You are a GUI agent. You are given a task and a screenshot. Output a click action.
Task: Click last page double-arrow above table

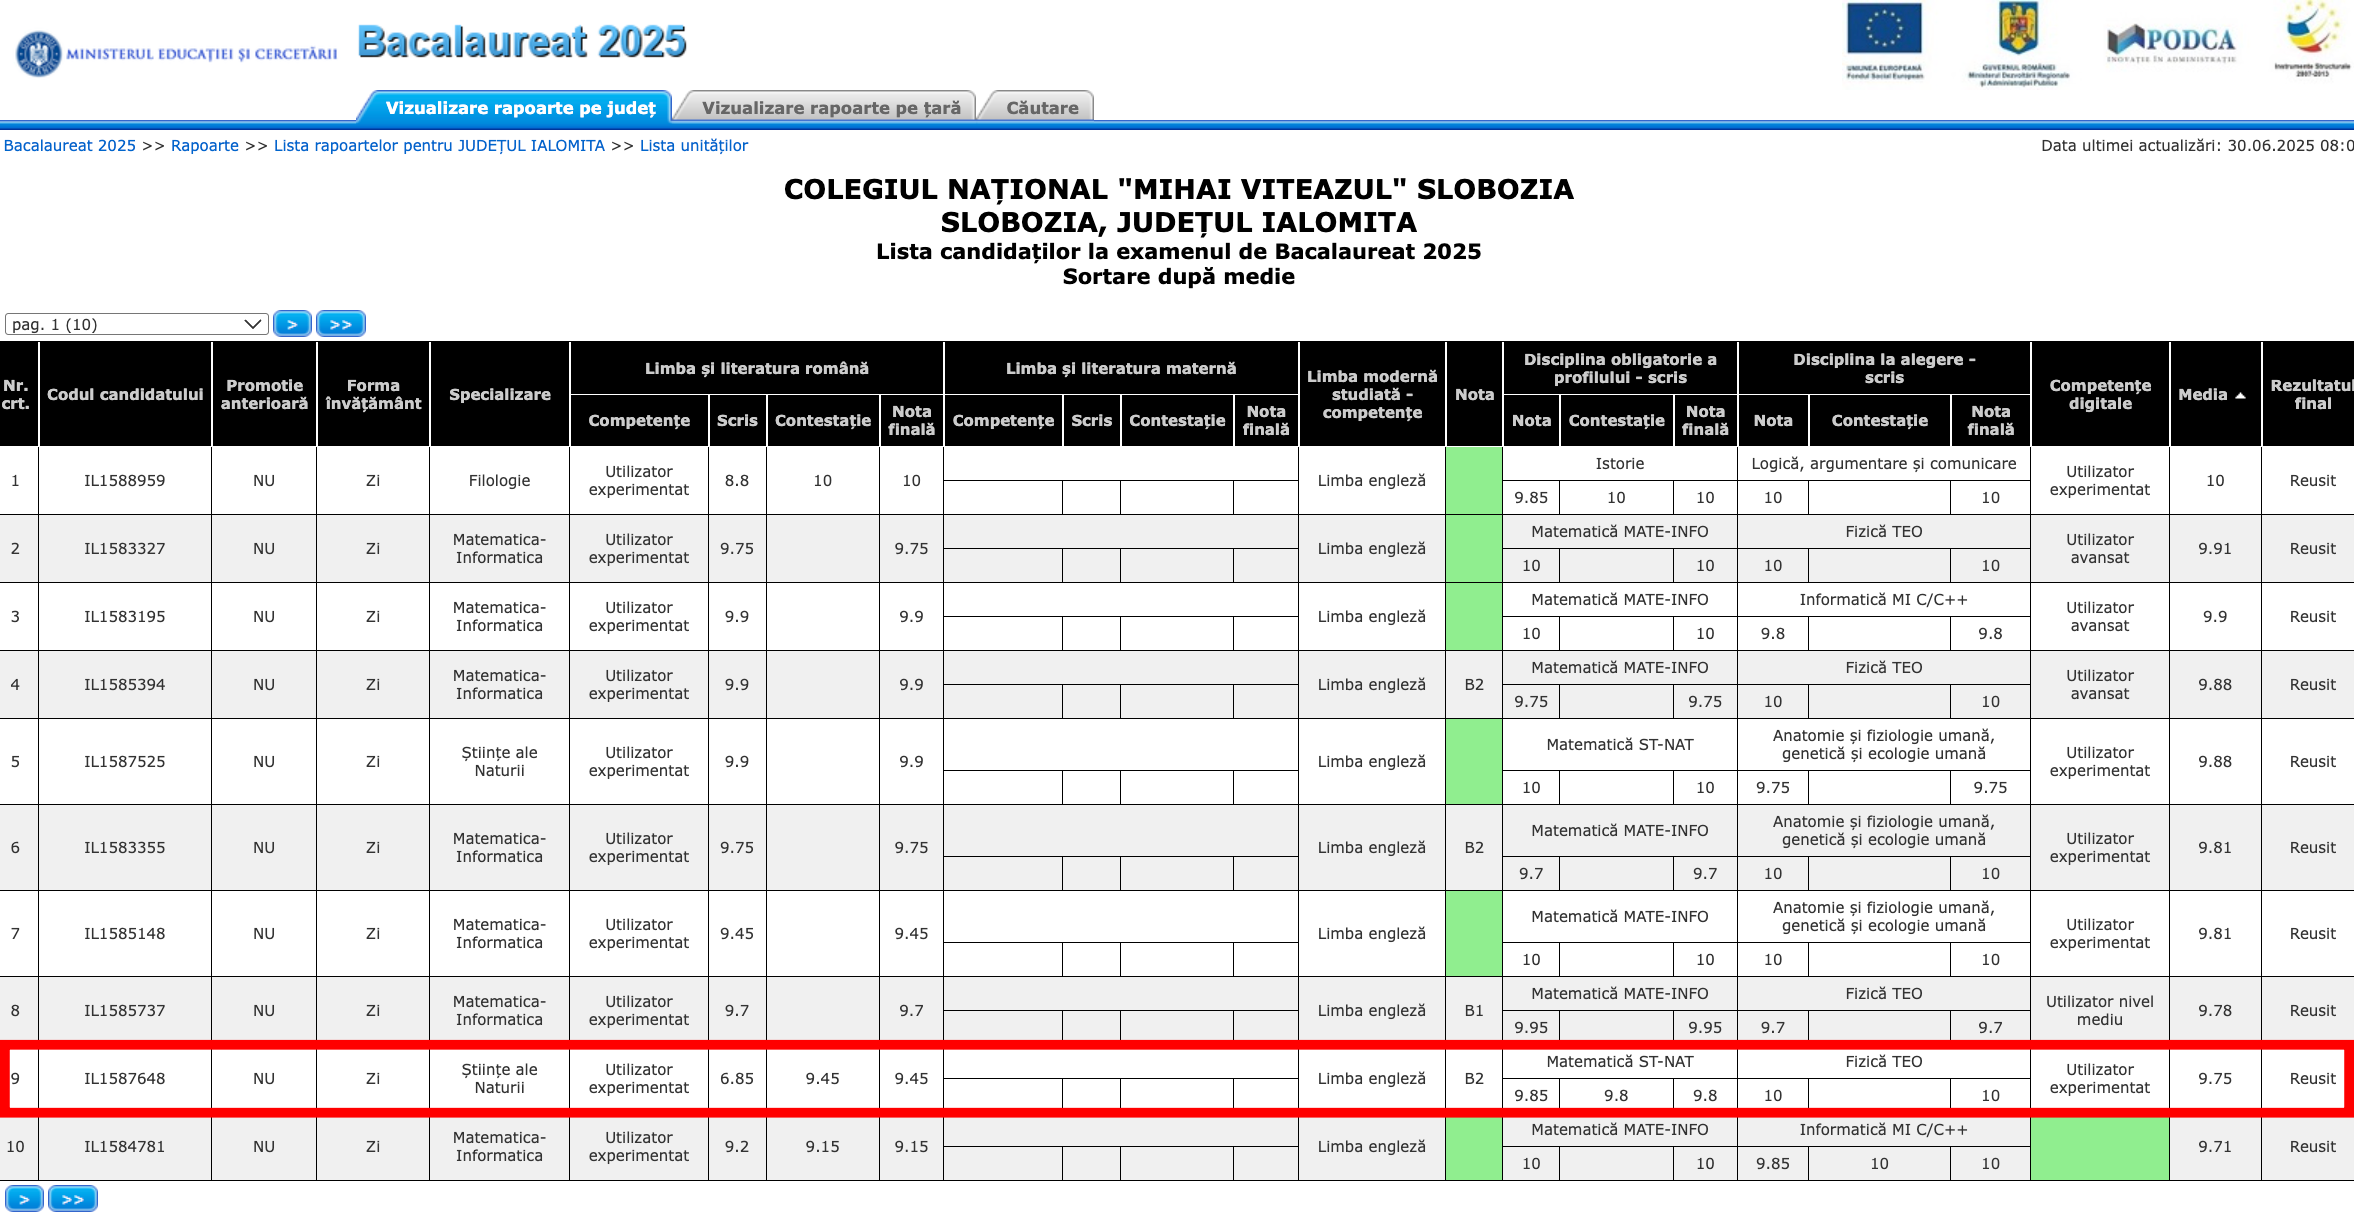point(341,324)
